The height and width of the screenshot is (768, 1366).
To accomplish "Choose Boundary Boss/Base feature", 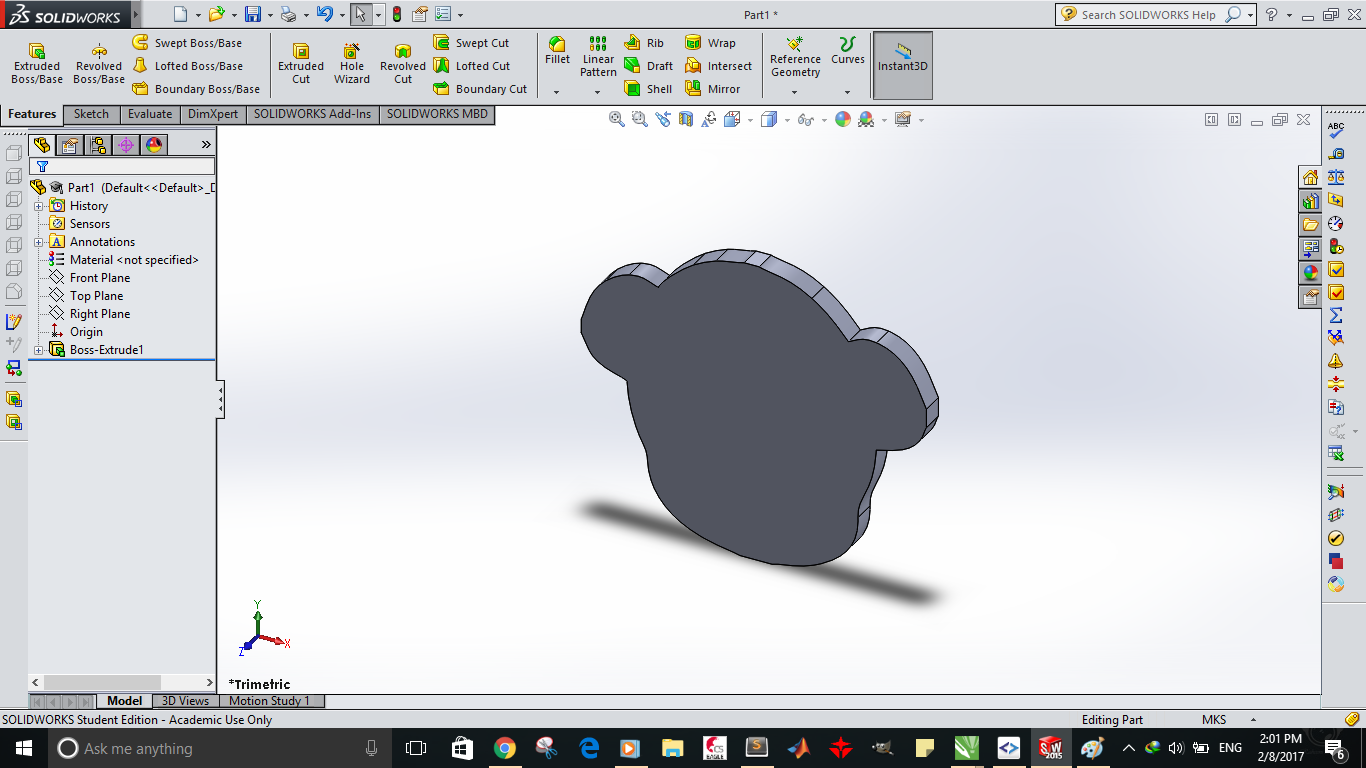I will [x=196, y=89].
